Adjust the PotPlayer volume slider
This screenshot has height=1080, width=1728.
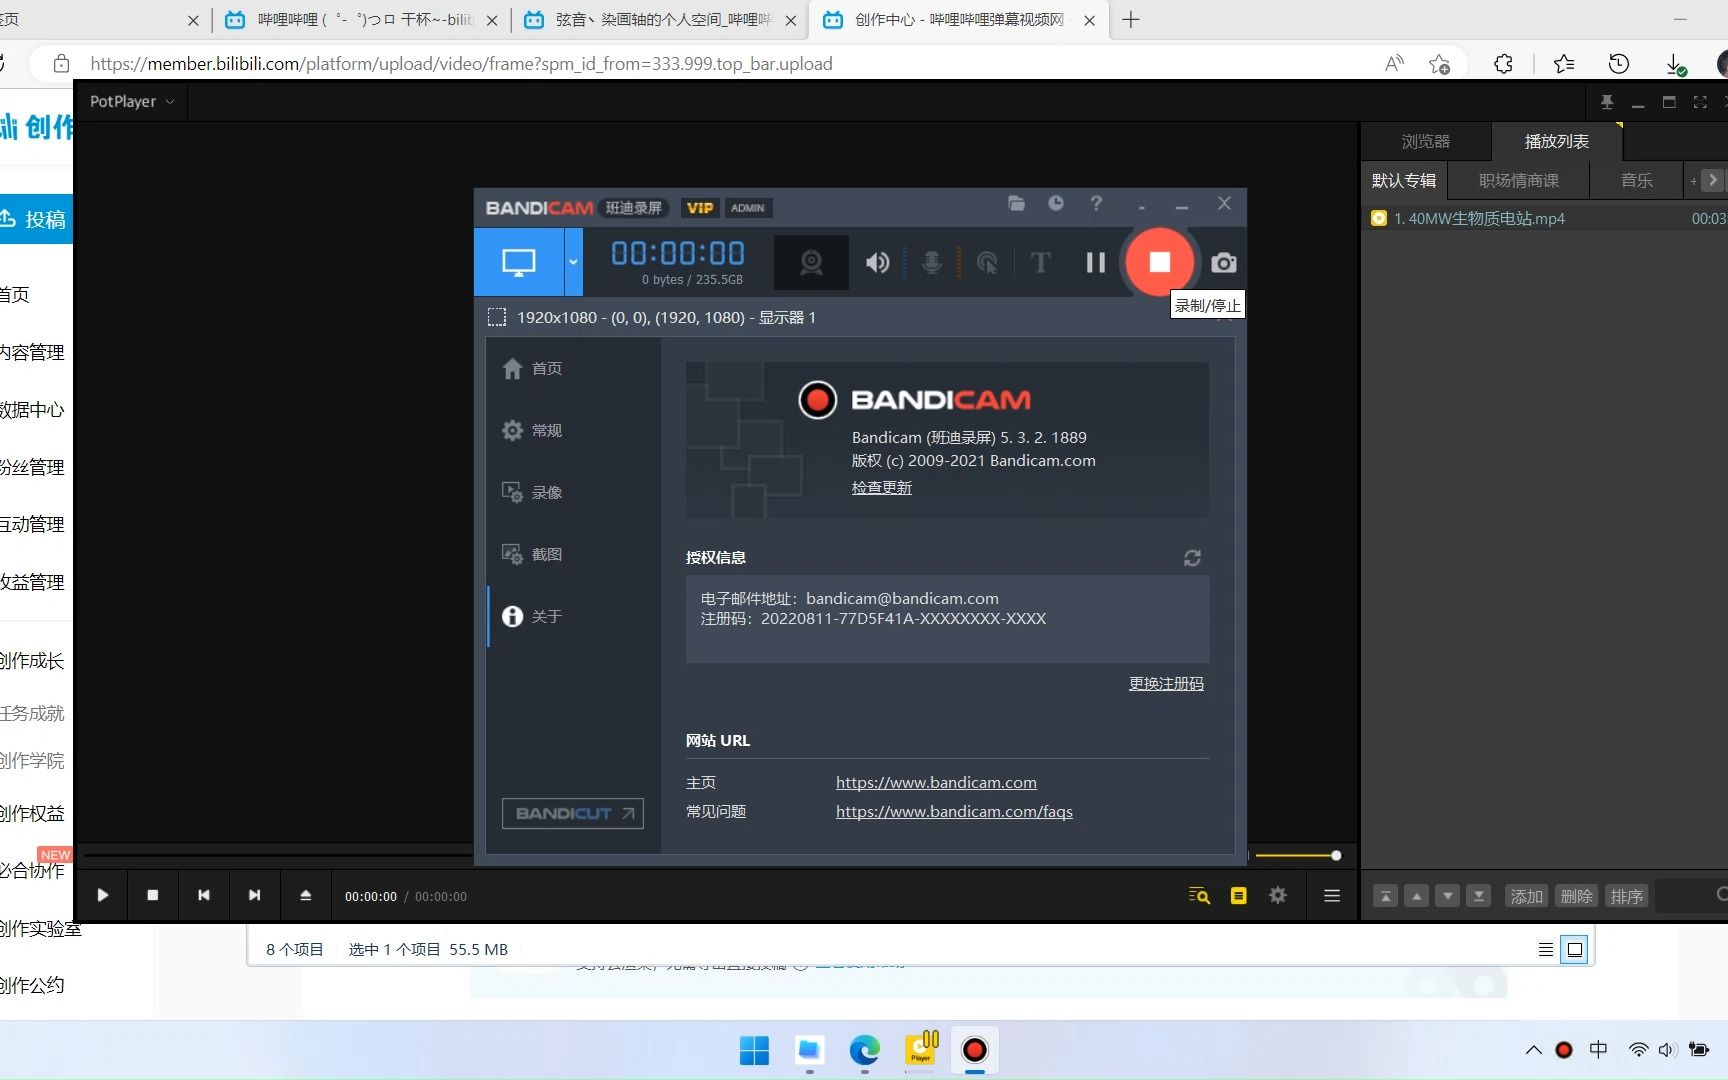pyautogui.click(x=1298, y=856)
